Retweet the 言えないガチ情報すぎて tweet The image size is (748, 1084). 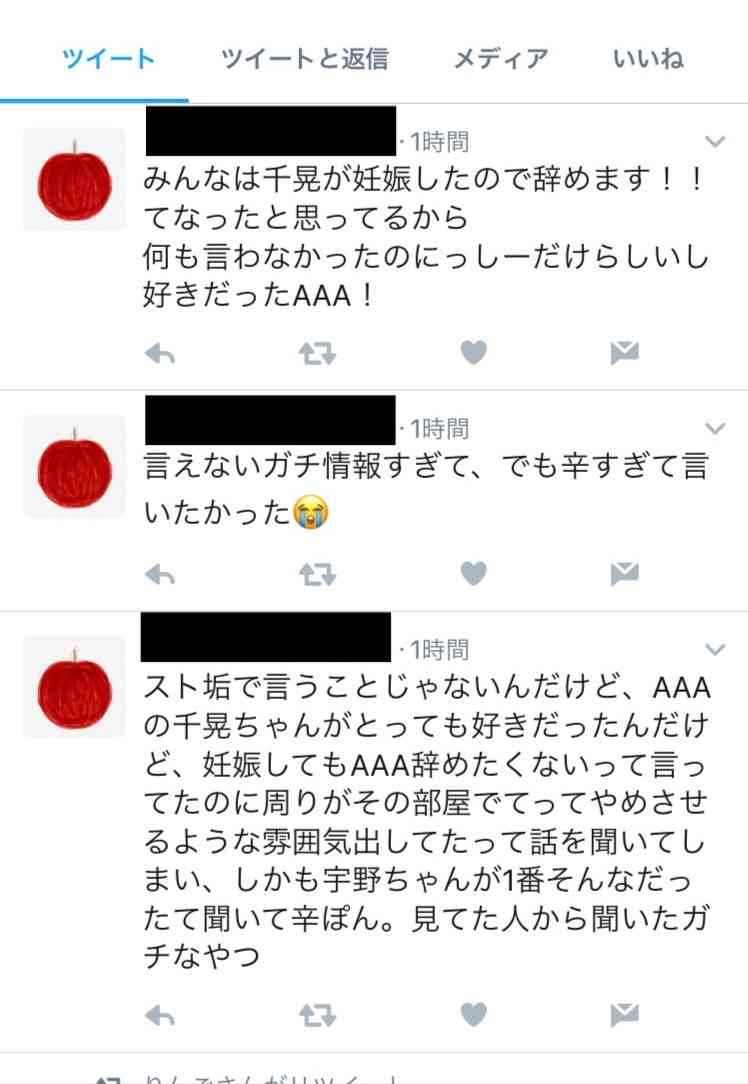[317, 574]
